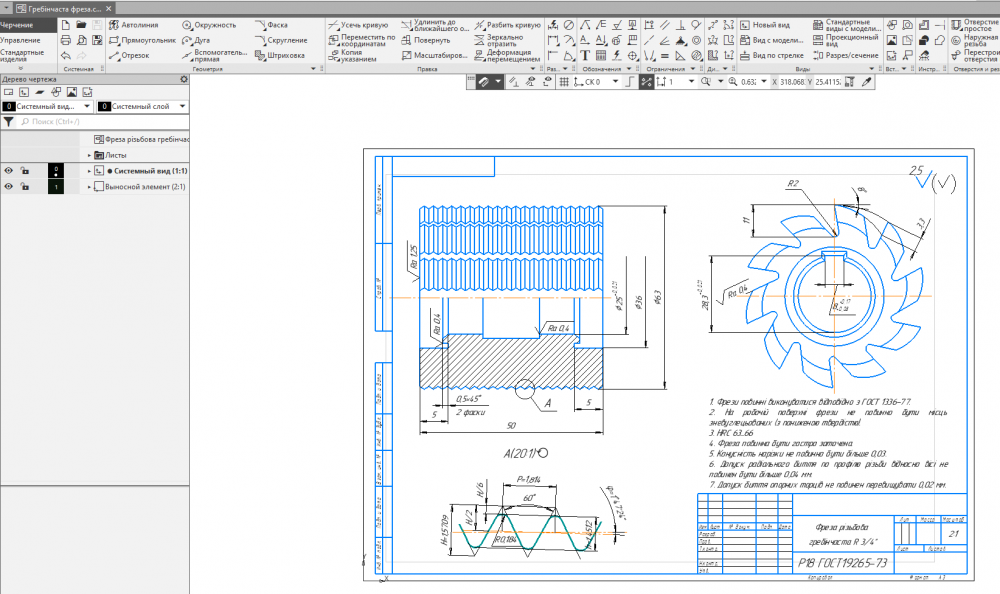
Task: Choose the Окружность circle tool
Action: tap(215, 24)
